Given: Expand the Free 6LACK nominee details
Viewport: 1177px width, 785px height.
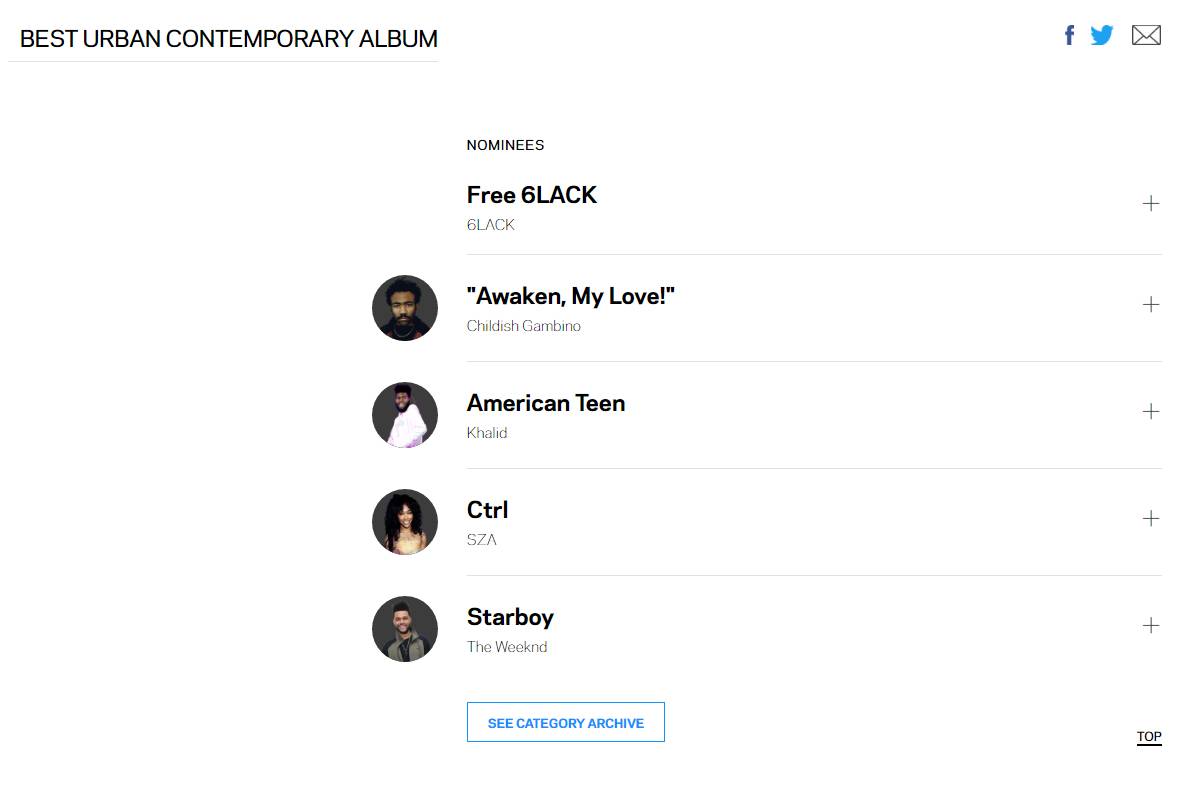Looking at the screenshot, I should pos(1151,204).
